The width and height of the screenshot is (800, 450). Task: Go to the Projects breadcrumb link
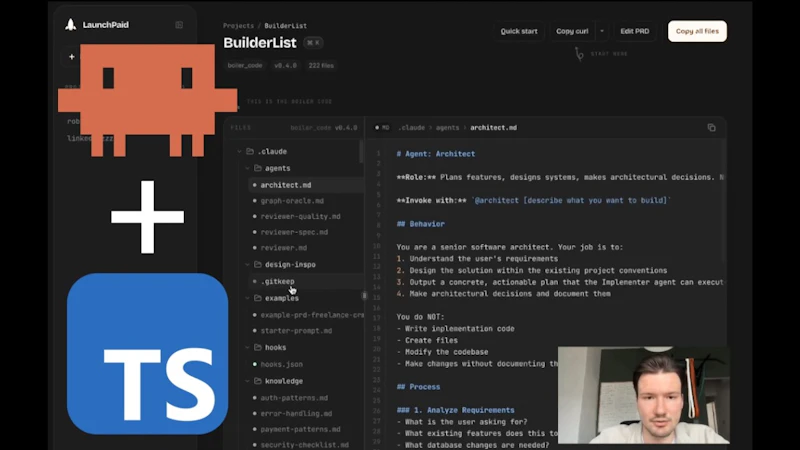238,26
